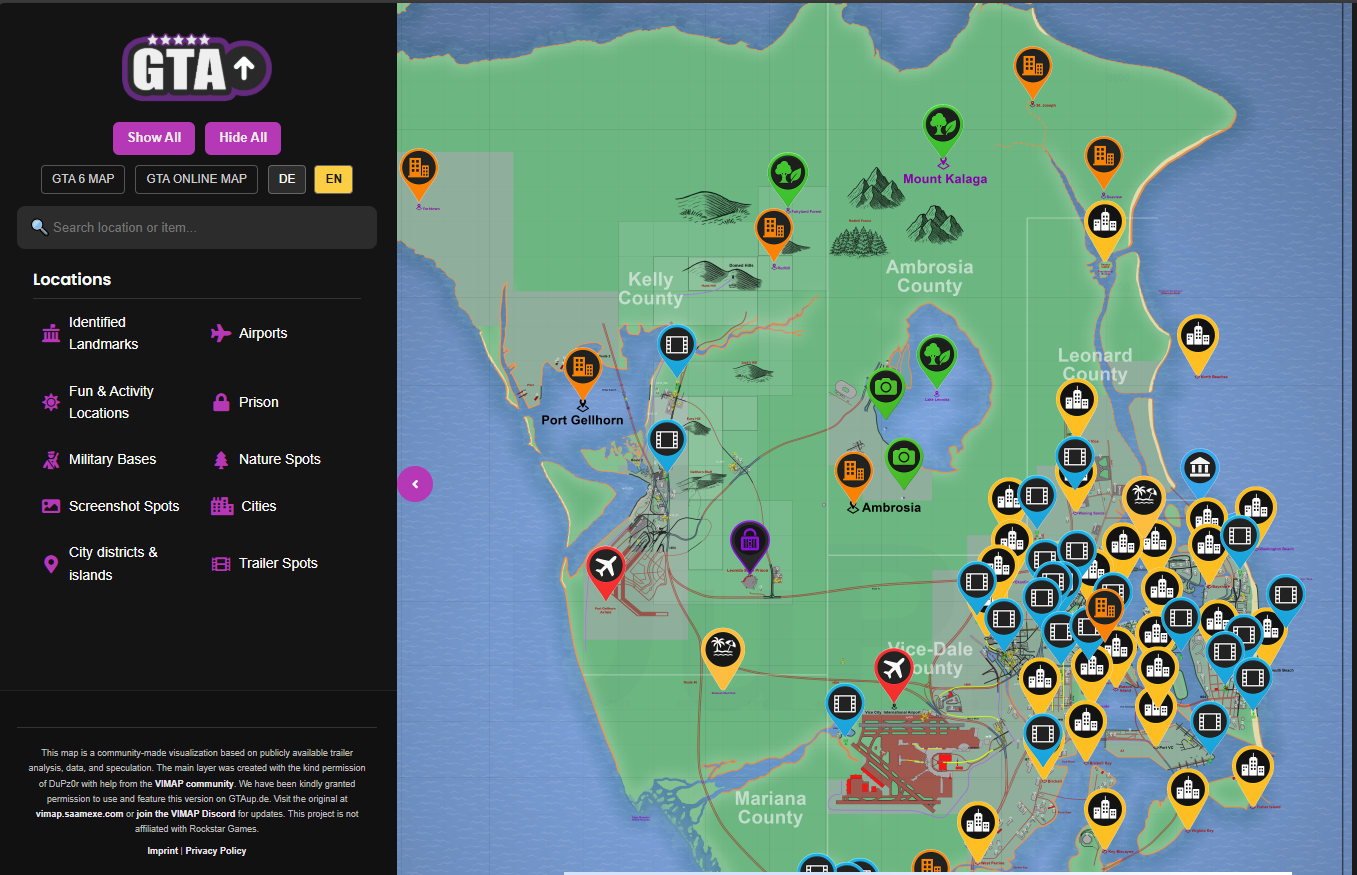Open the Imprint link

(x=163, y=851)
